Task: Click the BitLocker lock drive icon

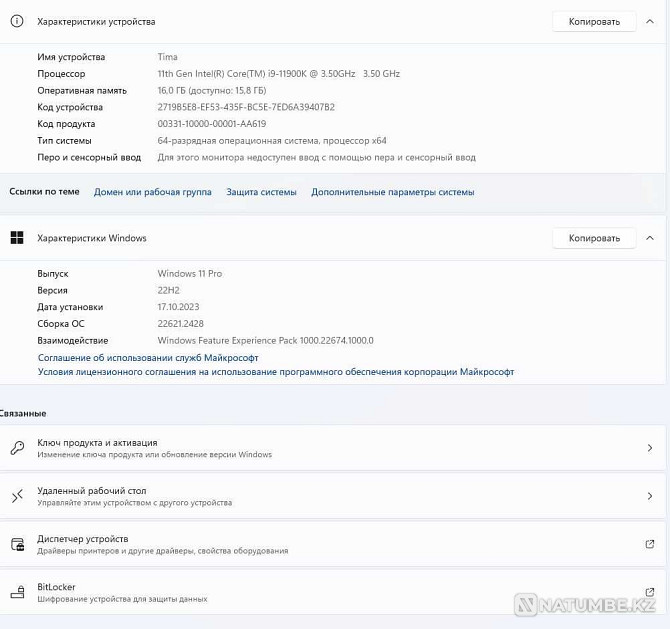Action: tap(18, 592)
